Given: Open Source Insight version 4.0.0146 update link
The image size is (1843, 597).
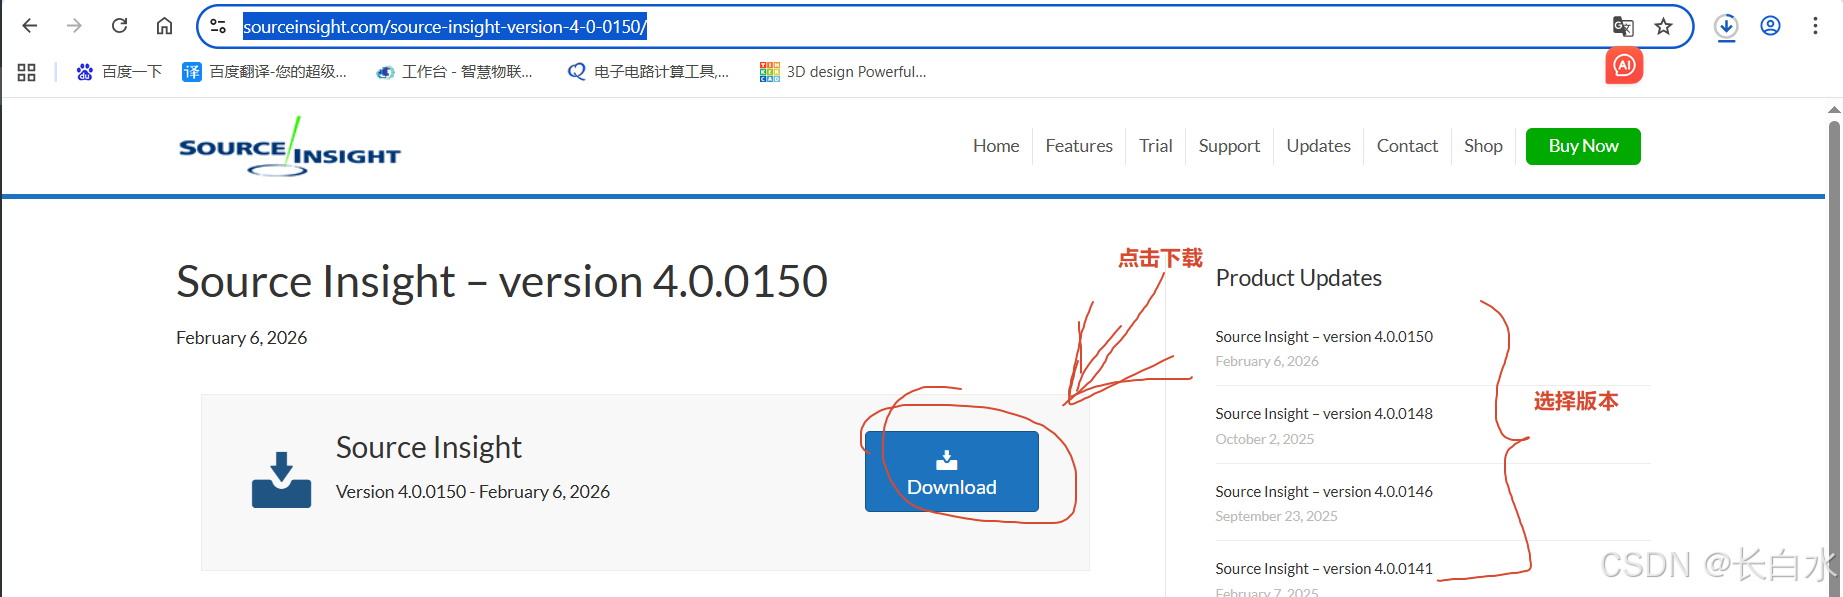Looking at the screenshot, I should (x=1324, y=492).
